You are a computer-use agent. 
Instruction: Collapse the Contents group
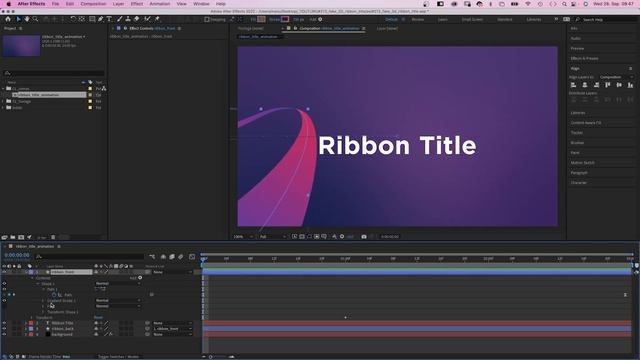click(32, 278)
